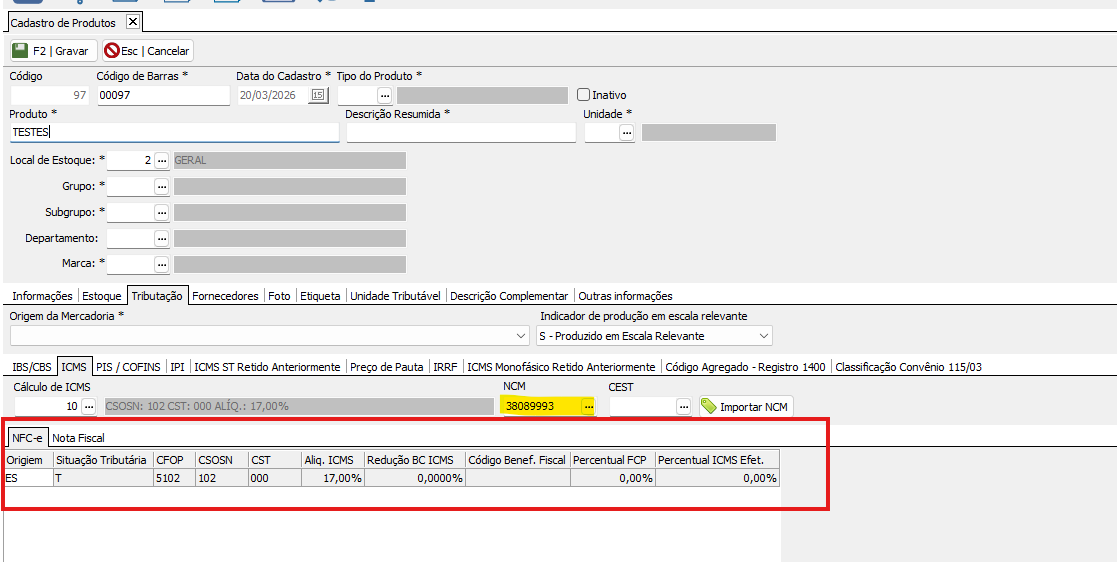This screenshot has height=562, width=1117.
Task: Click the Esc Cancelar button
Action: pos(147,51)
